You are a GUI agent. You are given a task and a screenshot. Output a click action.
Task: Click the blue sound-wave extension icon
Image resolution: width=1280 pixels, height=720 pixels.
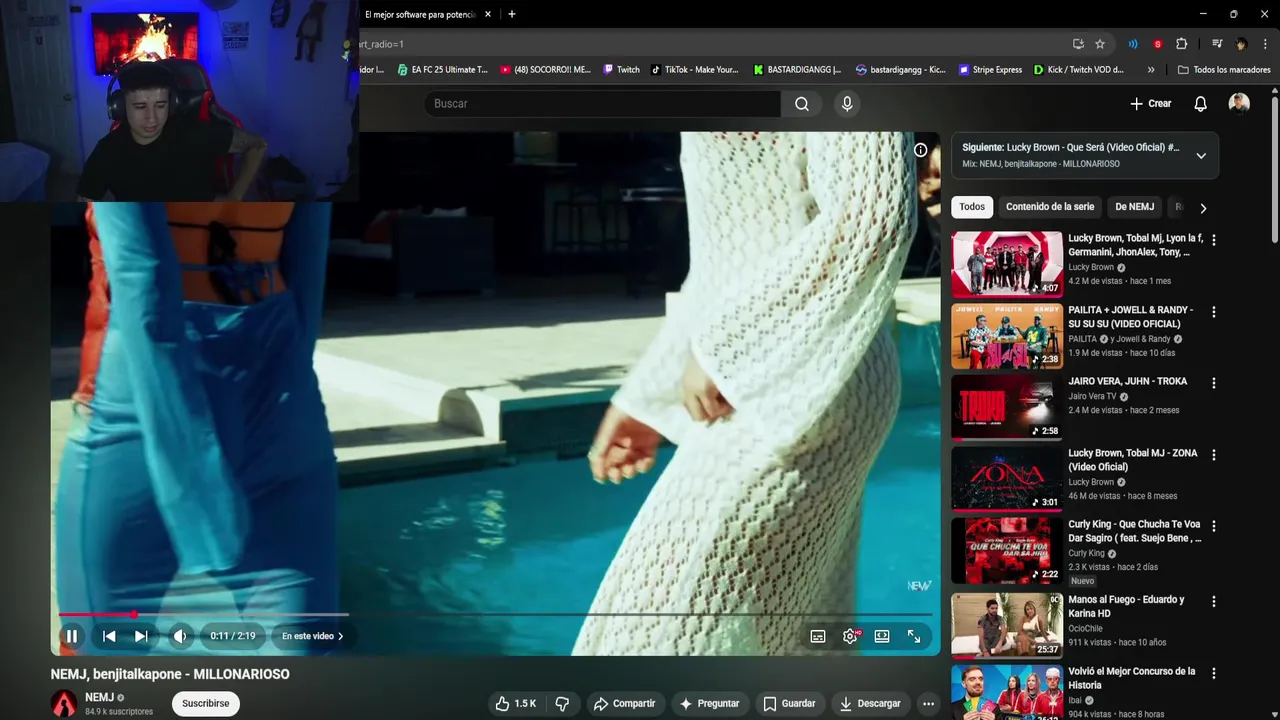click(1133, 44)
